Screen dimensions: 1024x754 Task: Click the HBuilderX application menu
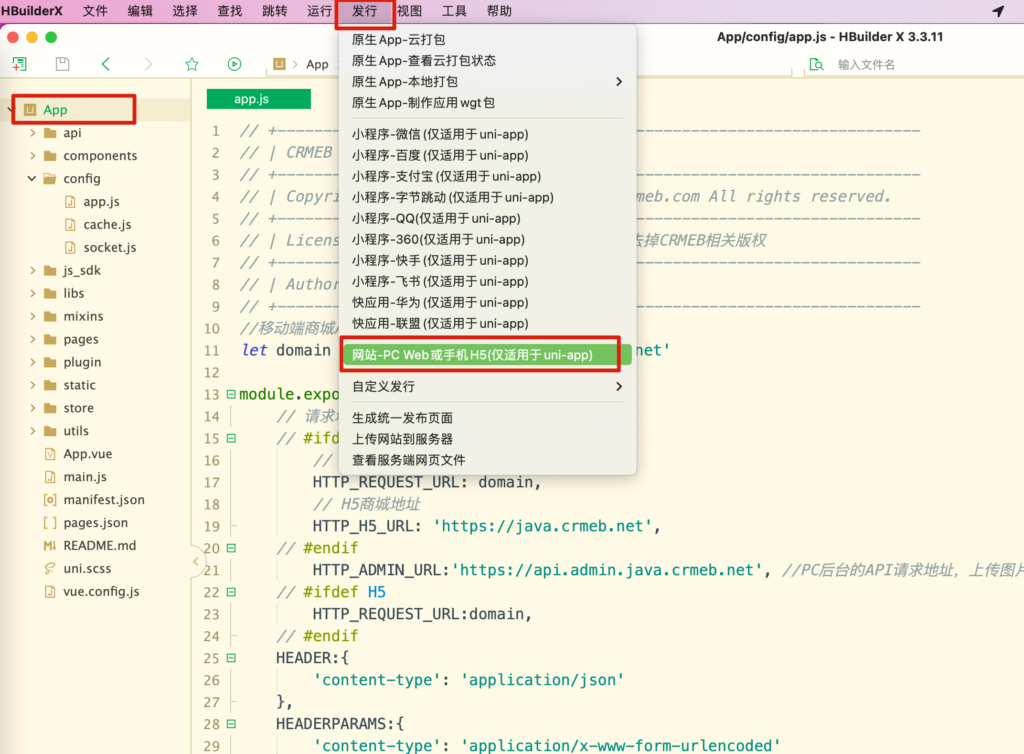31,11
